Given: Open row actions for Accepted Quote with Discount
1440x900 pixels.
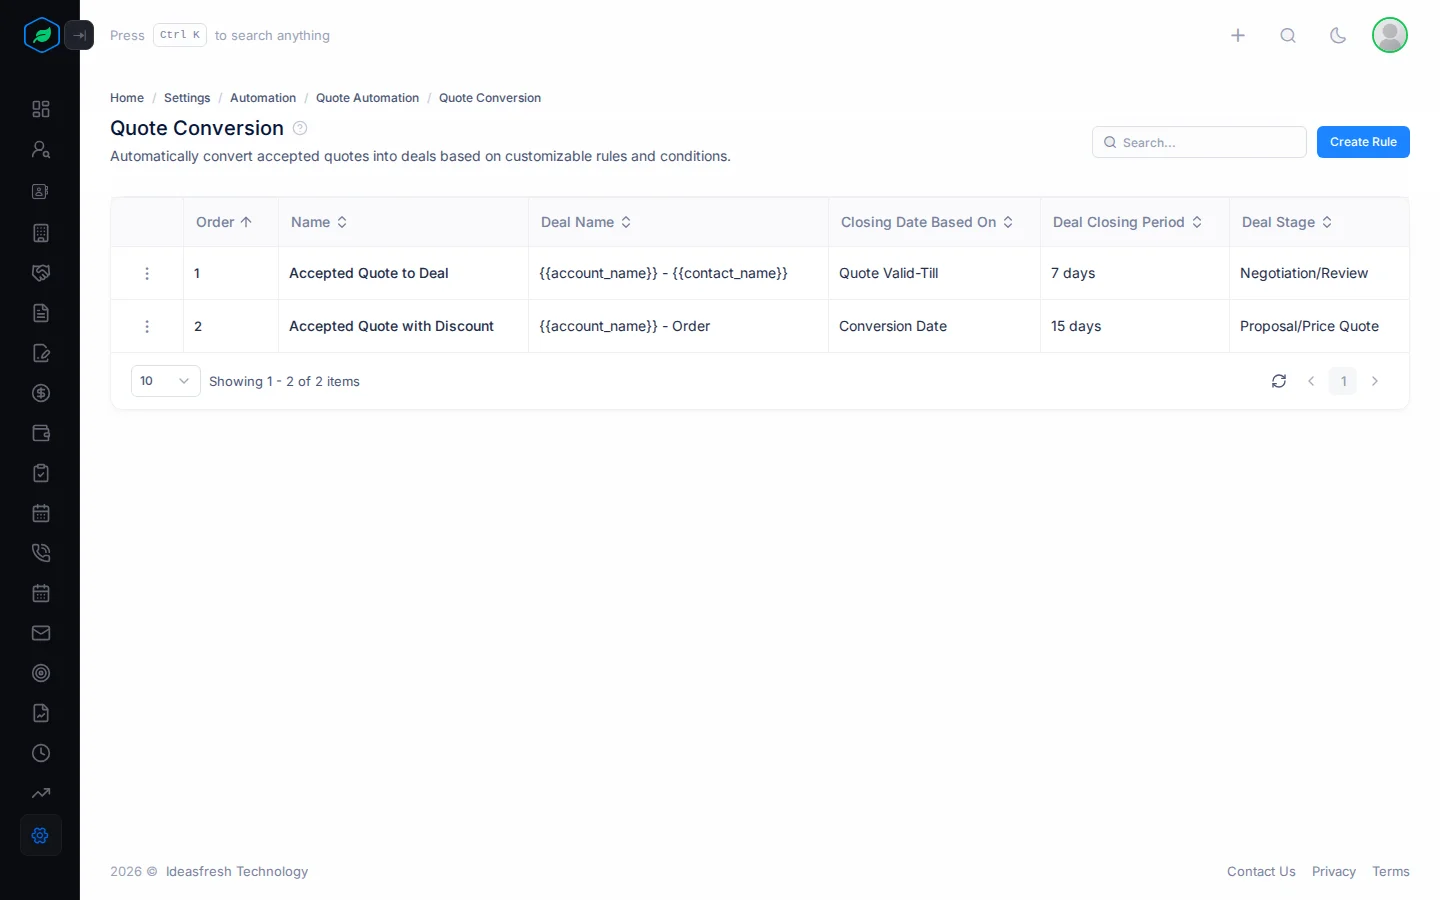Looking at the screenshot, I should point(147,326).
